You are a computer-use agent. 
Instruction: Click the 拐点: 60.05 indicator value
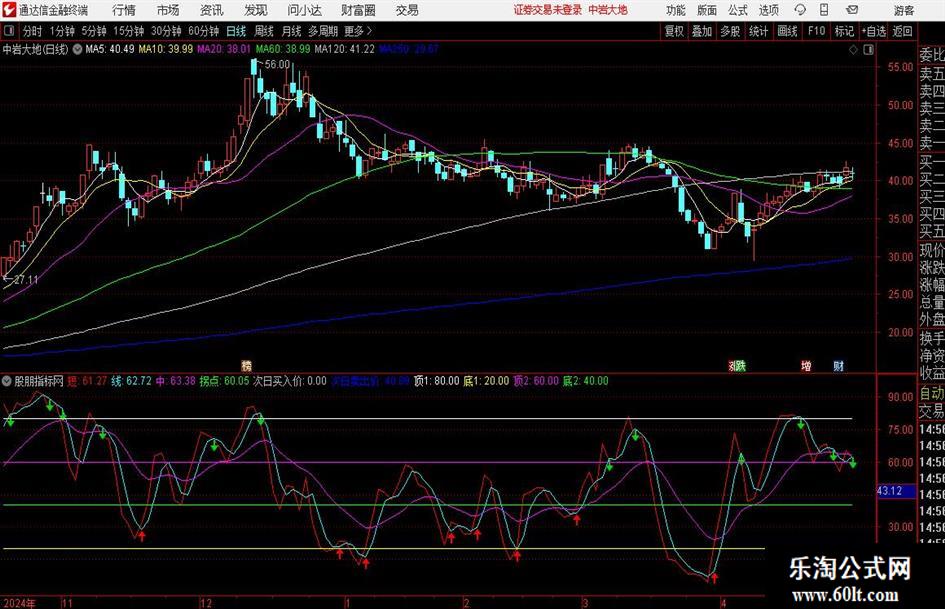224,381
